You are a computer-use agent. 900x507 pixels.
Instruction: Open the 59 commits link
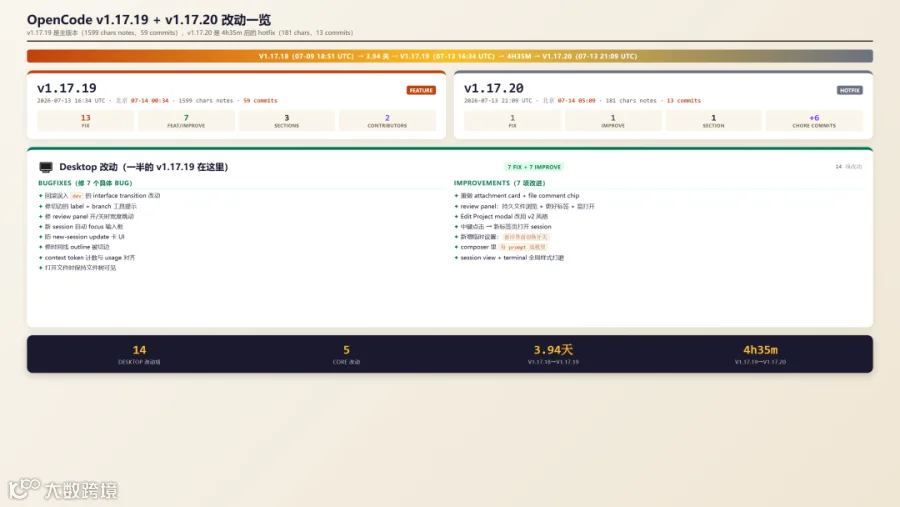click(260, 100)
